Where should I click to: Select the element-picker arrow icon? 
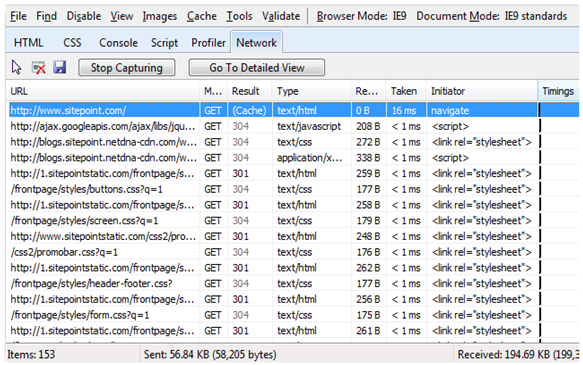point(16,68)
